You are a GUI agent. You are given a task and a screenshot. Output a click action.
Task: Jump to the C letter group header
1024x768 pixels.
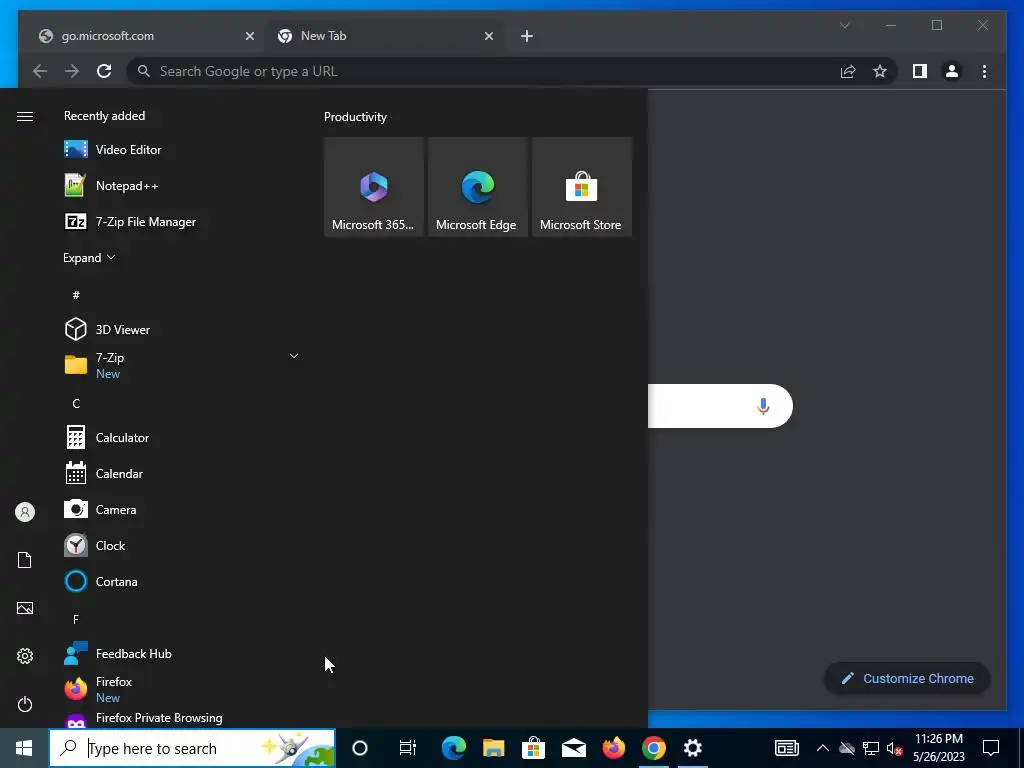pos(76,404)
